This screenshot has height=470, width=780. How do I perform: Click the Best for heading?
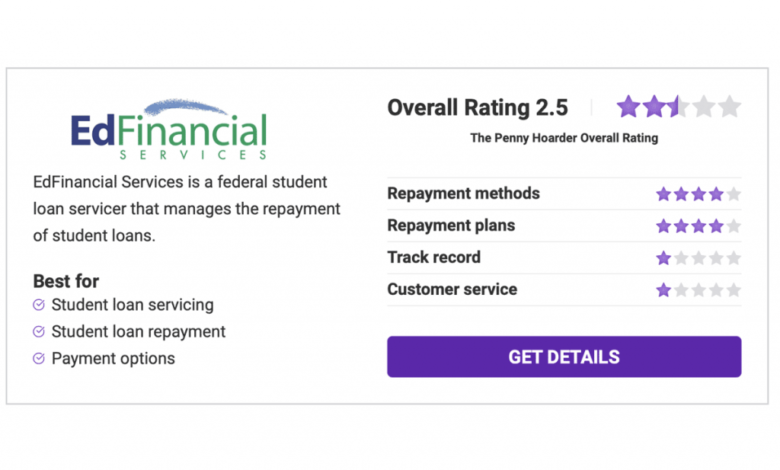click(x=66, y=281)
